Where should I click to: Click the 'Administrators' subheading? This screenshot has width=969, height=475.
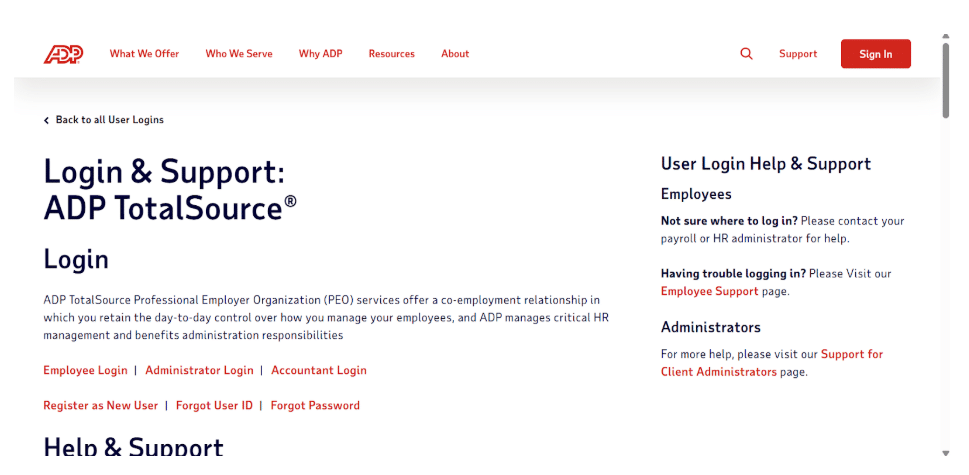coord(711,327)
